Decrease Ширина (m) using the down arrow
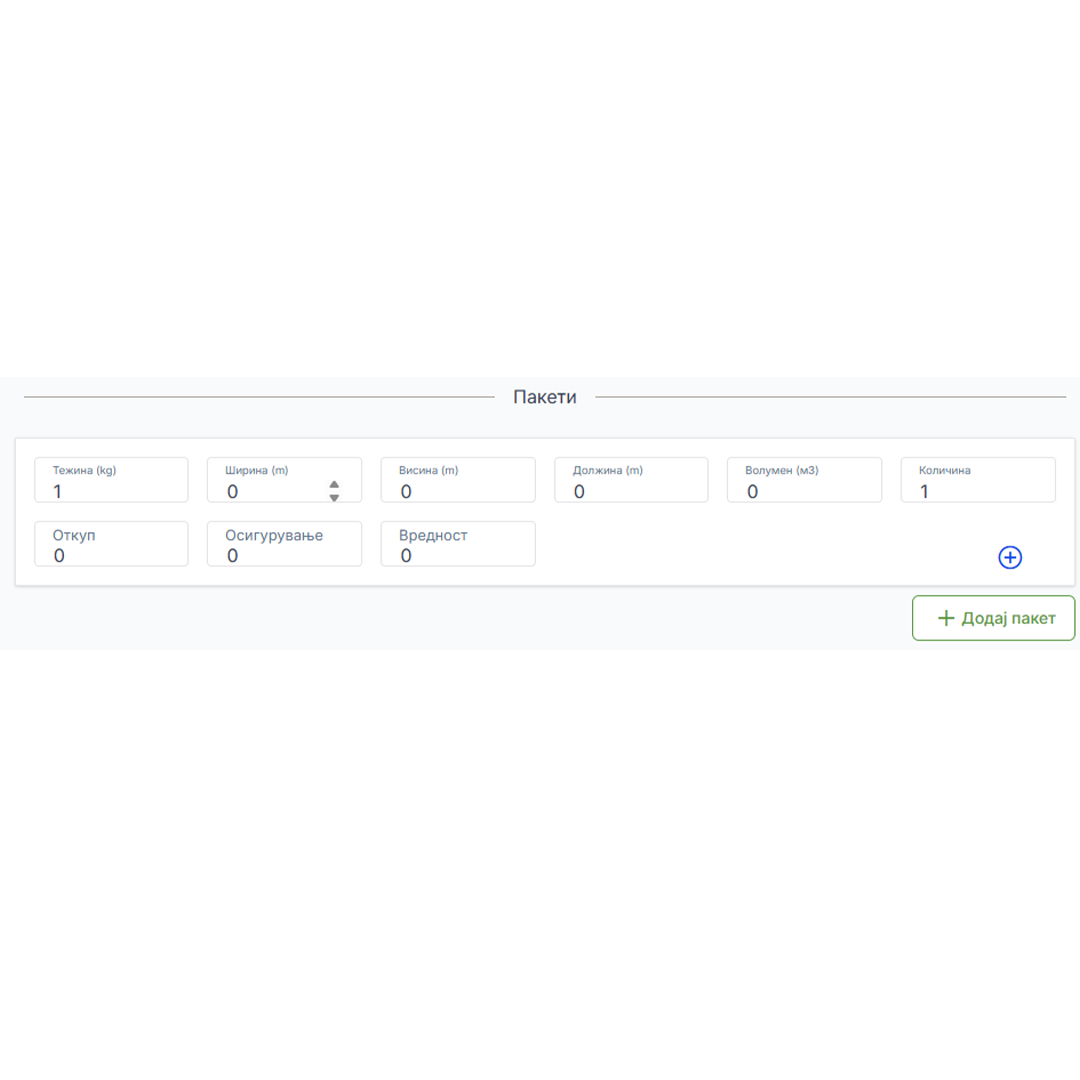 [334, 498]
